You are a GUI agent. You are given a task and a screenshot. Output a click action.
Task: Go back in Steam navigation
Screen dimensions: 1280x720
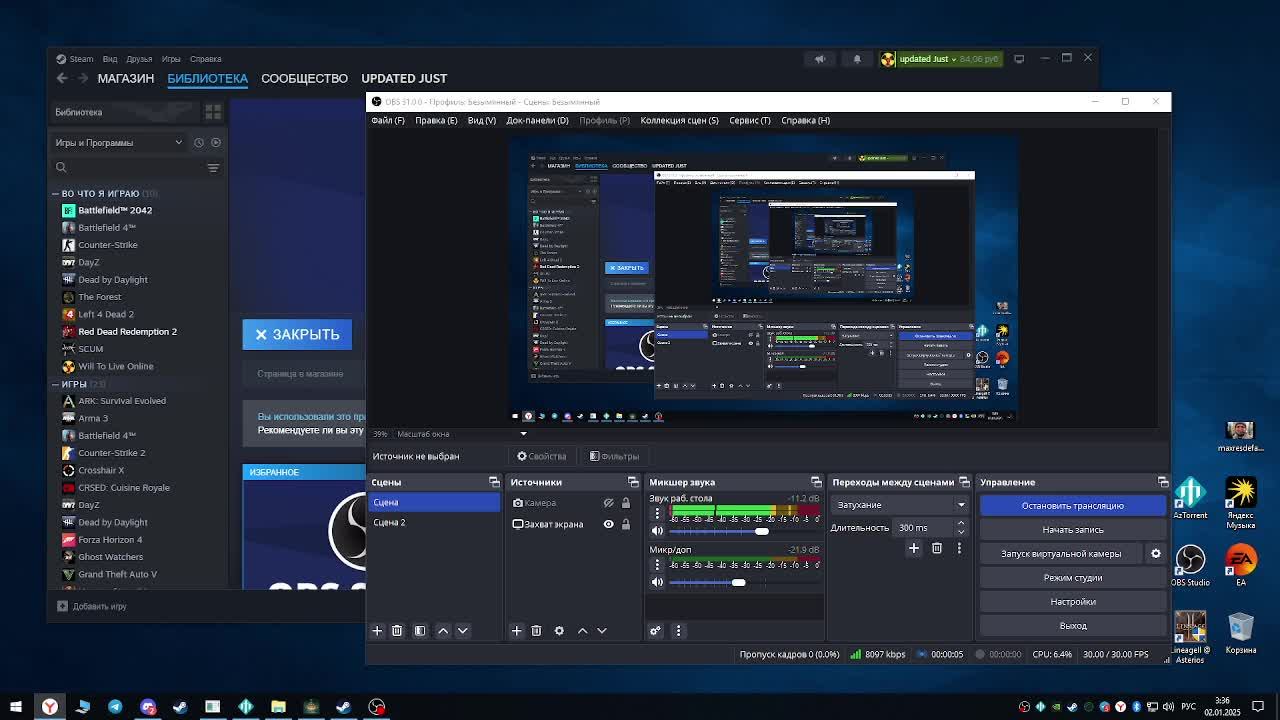coord(62,78)
